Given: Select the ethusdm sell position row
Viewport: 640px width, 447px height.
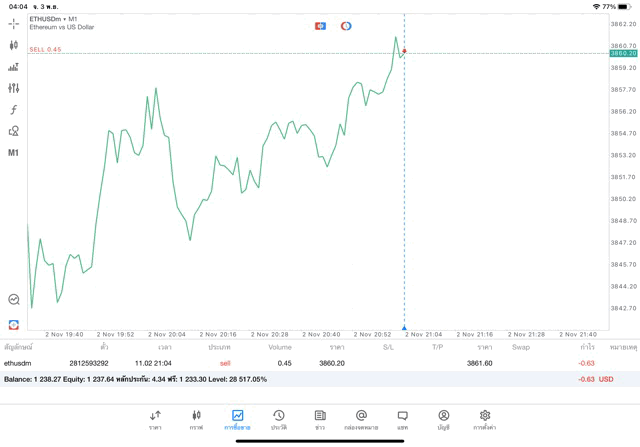Looking at the screenshot, I should pyautogui.click(x=300, y=363).
